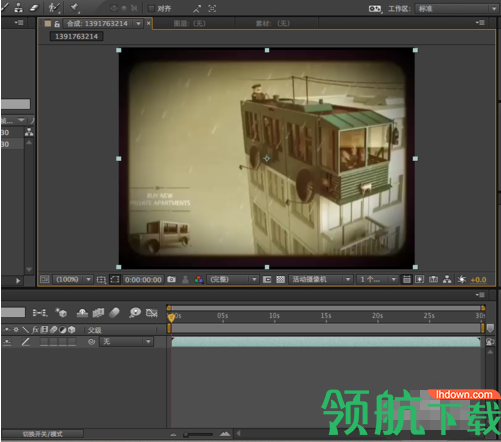Toggle the region of interest icon
This screenshot has width=501, height=442.
[267, 279]
